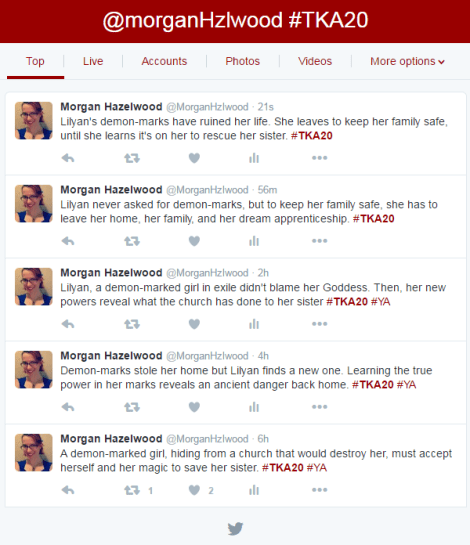The width and height of the screenshot is (470, 545).
Task: View analytics for the 21s tweet
Action: click(x=254, y=158)
